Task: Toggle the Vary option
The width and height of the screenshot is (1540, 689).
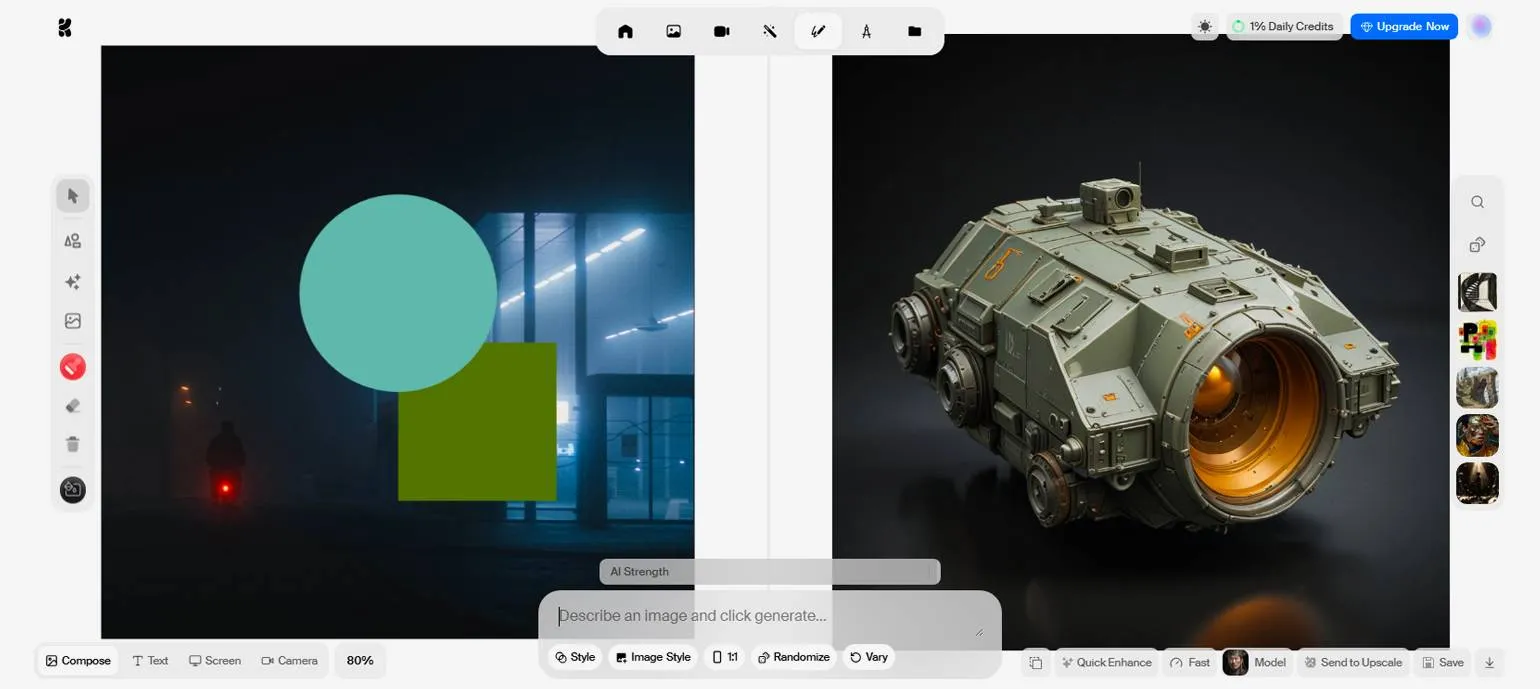Action: click(868, 657)
